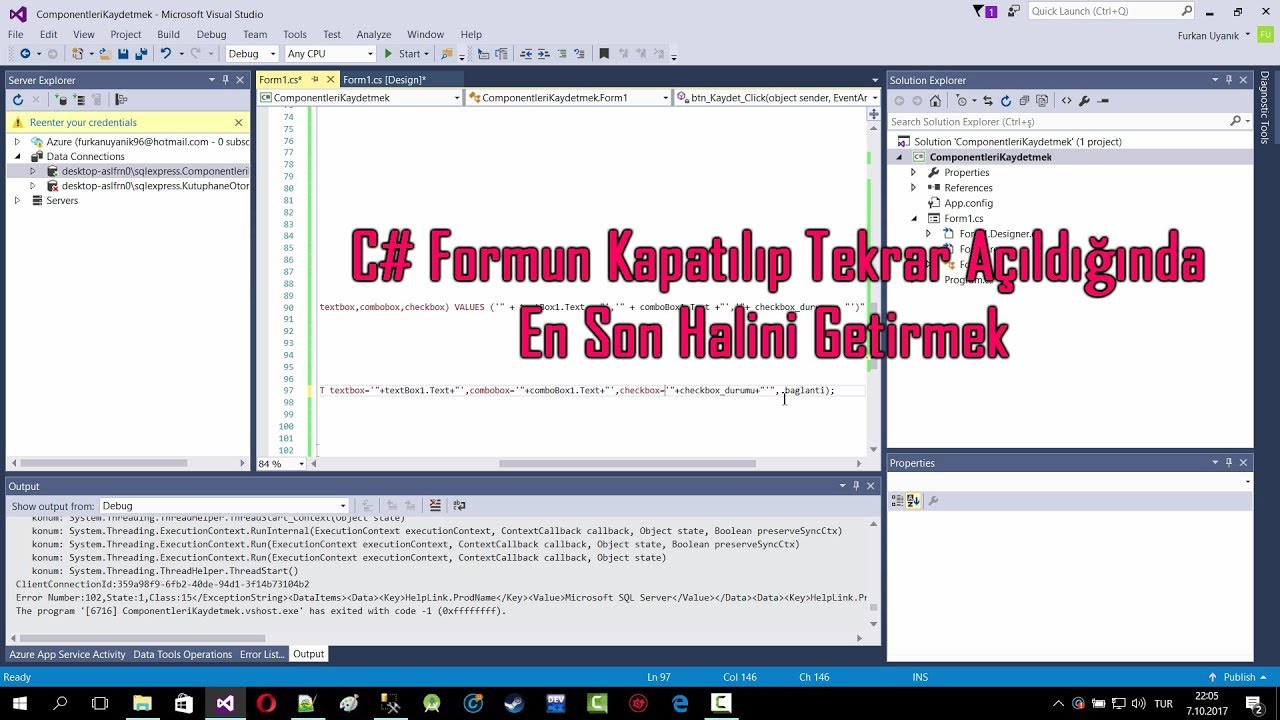
Task: Collapse All icon in Solution Explorer
Action: tap(1024, 101)
